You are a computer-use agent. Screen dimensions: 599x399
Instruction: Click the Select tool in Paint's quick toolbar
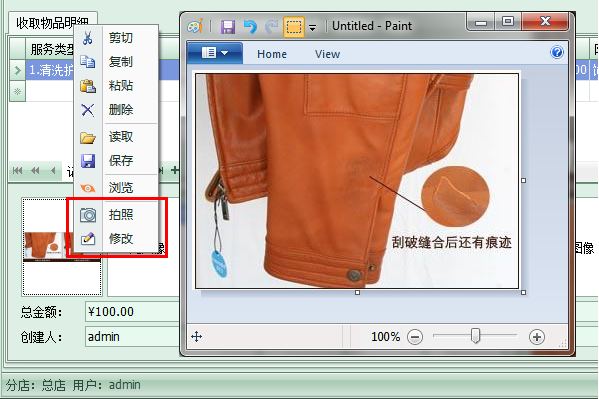coord(294,27)
